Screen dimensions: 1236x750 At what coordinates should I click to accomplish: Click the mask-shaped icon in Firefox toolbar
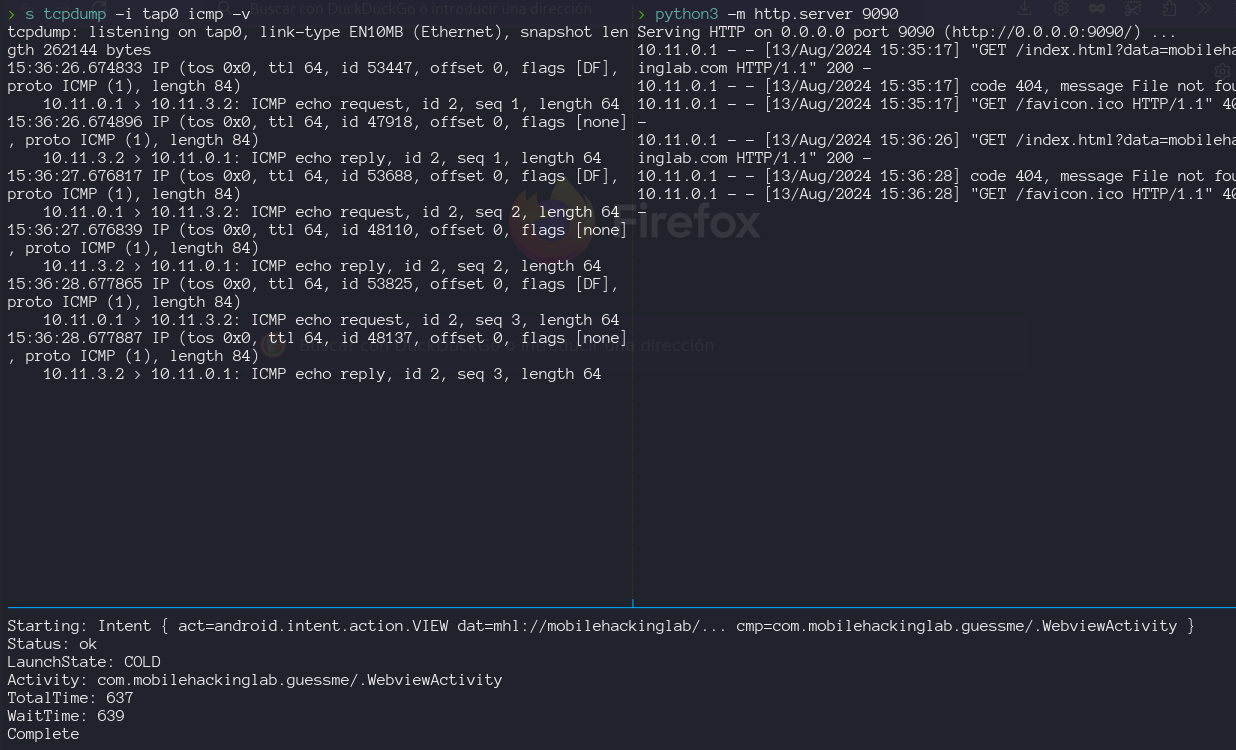coord(1097,8)
